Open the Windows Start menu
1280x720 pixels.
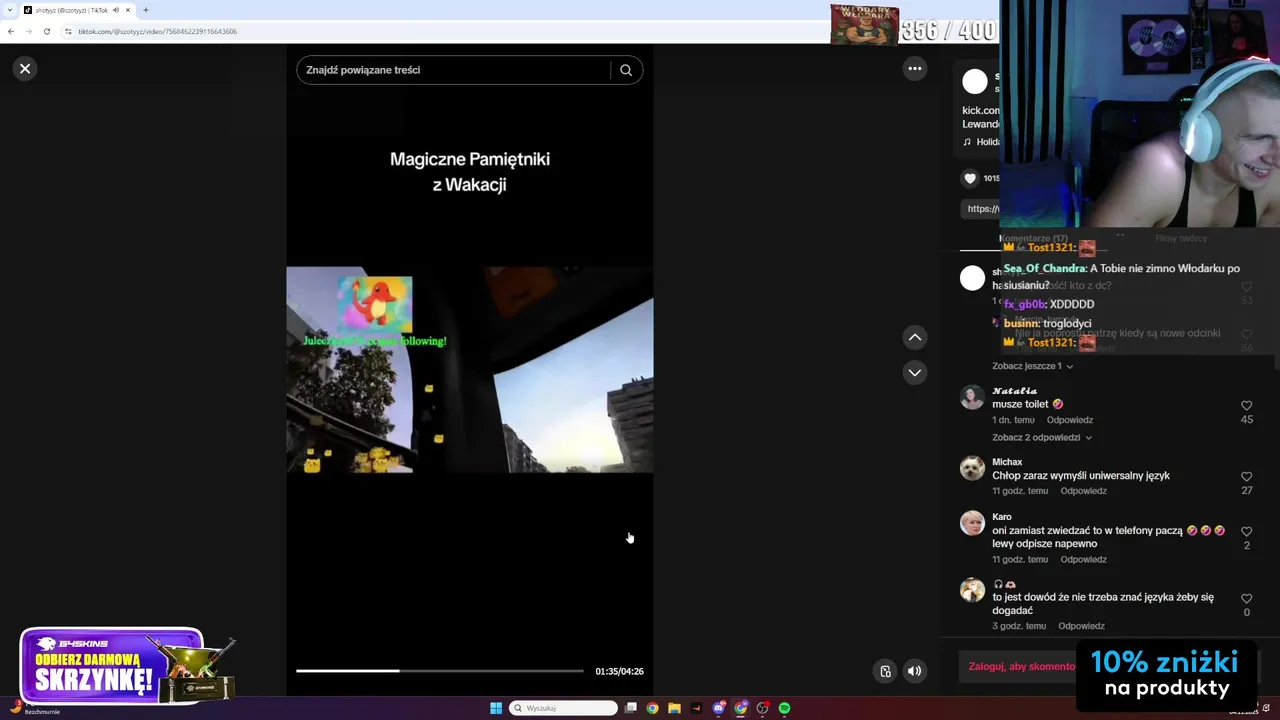(496, 708)
